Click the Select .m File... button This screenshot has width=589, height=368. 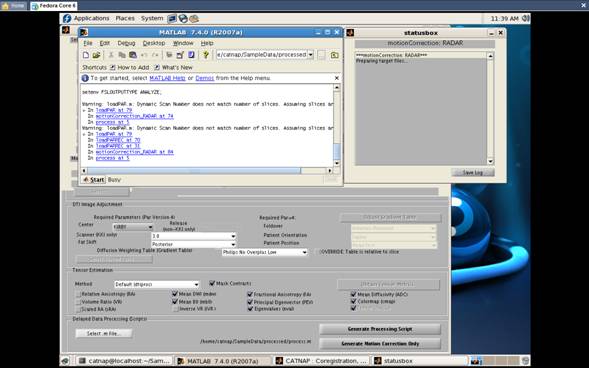pos(104,333)
